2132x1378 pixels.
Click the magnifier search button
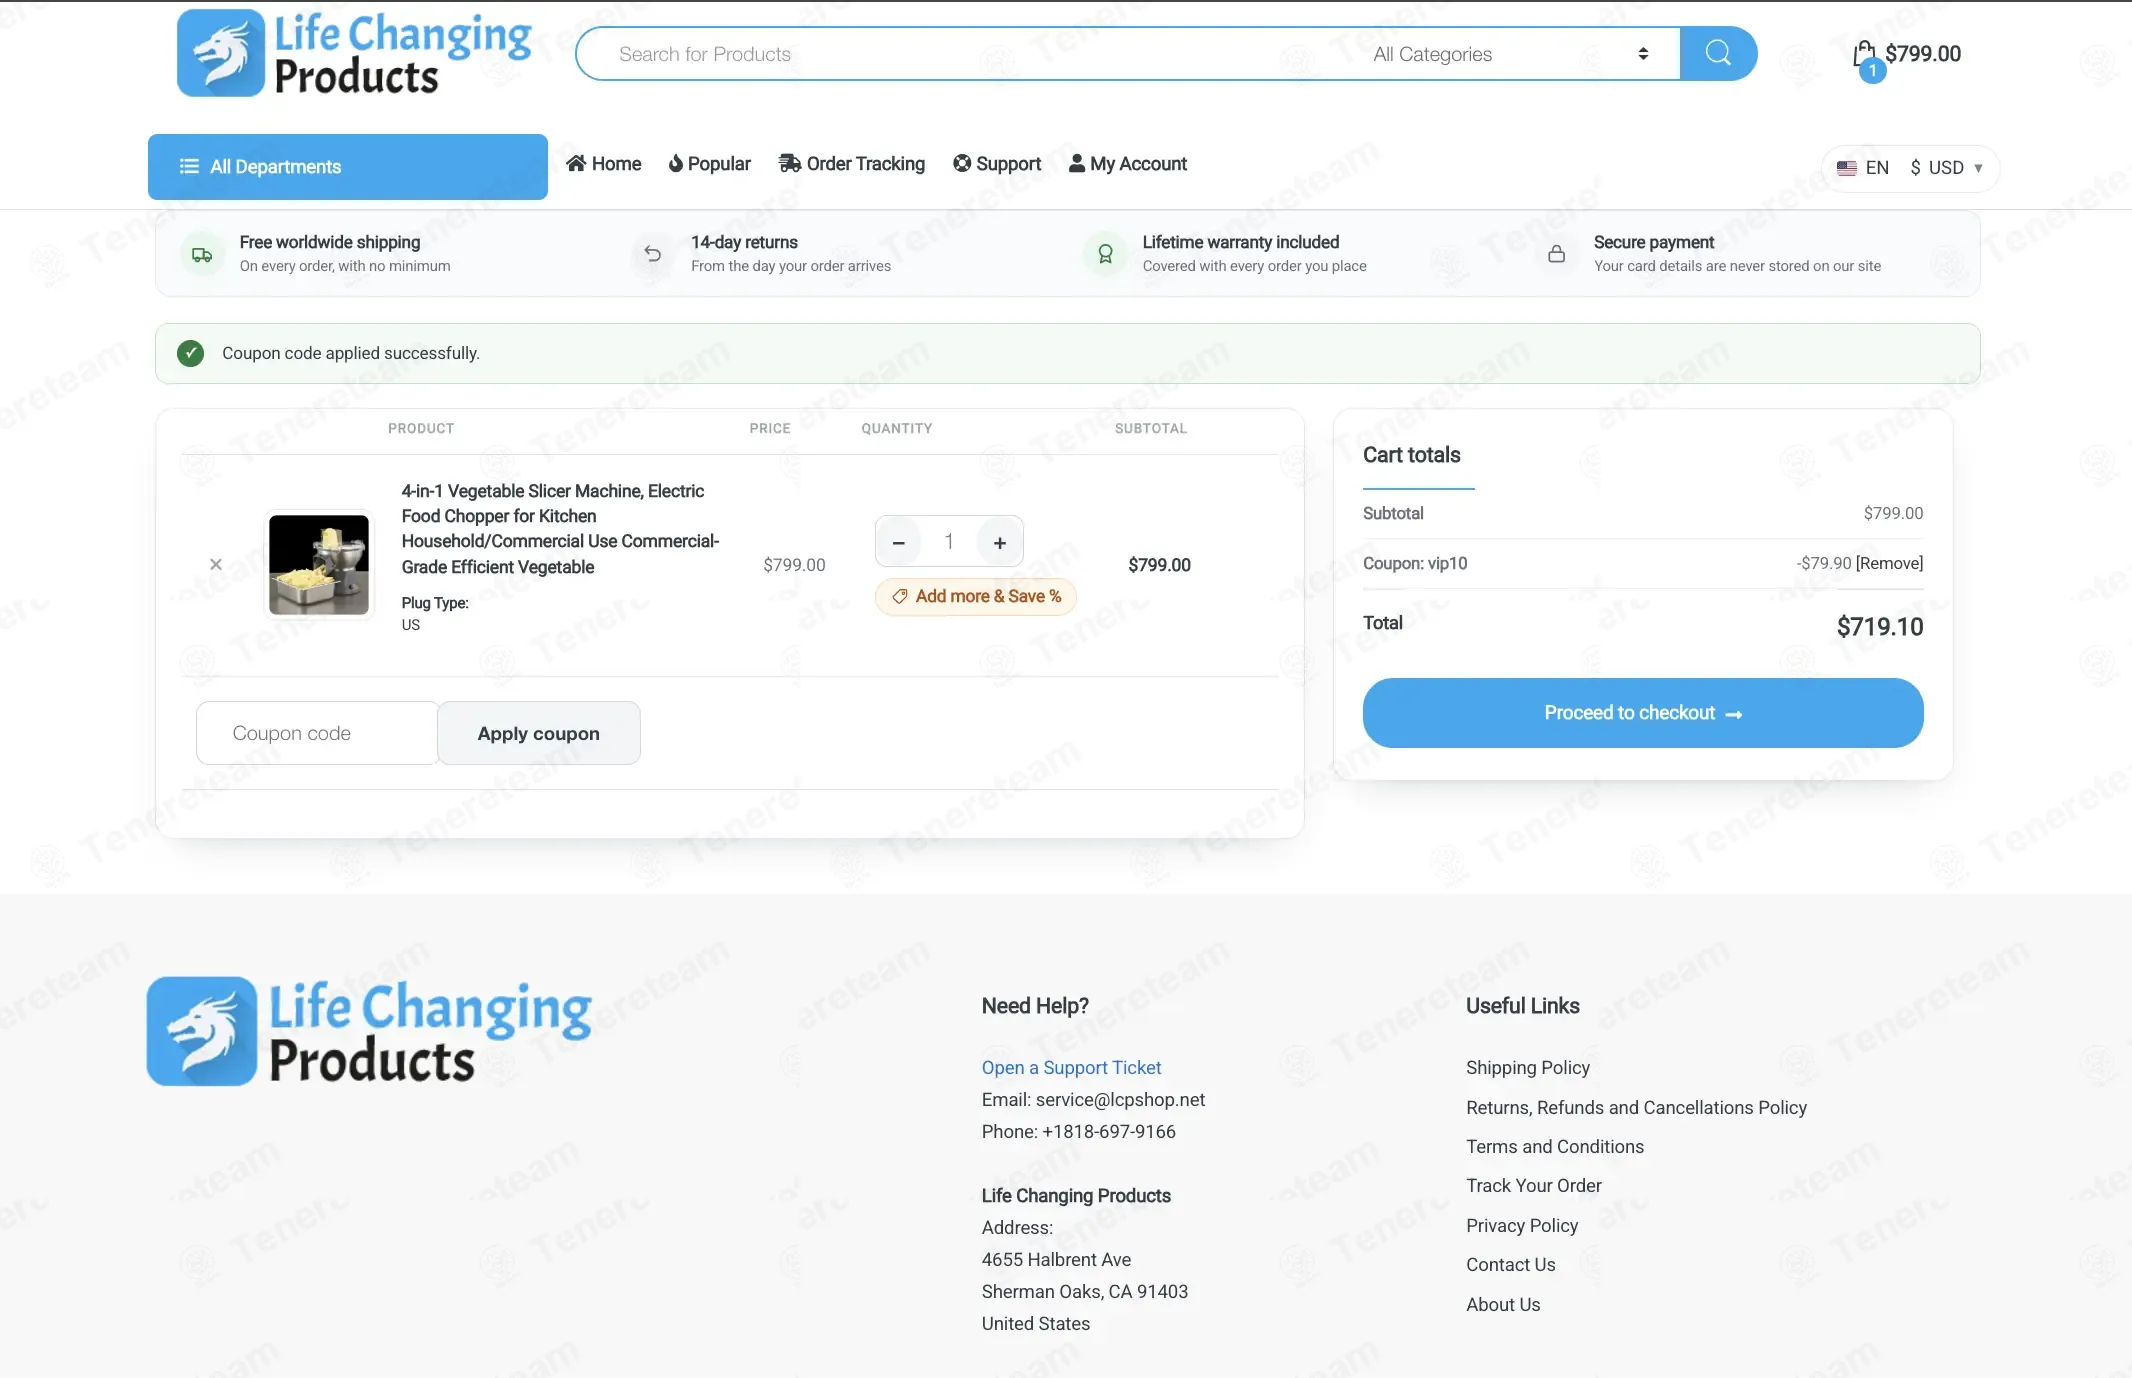(1718, 53)
